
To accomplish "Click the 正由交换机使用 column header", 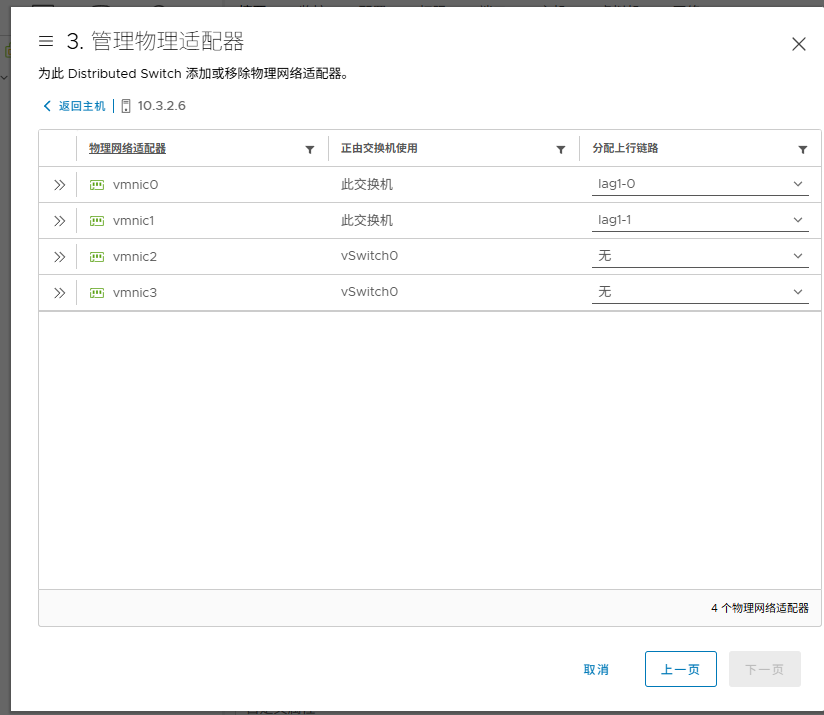I will pyautogui.click(x=379, y=148).
